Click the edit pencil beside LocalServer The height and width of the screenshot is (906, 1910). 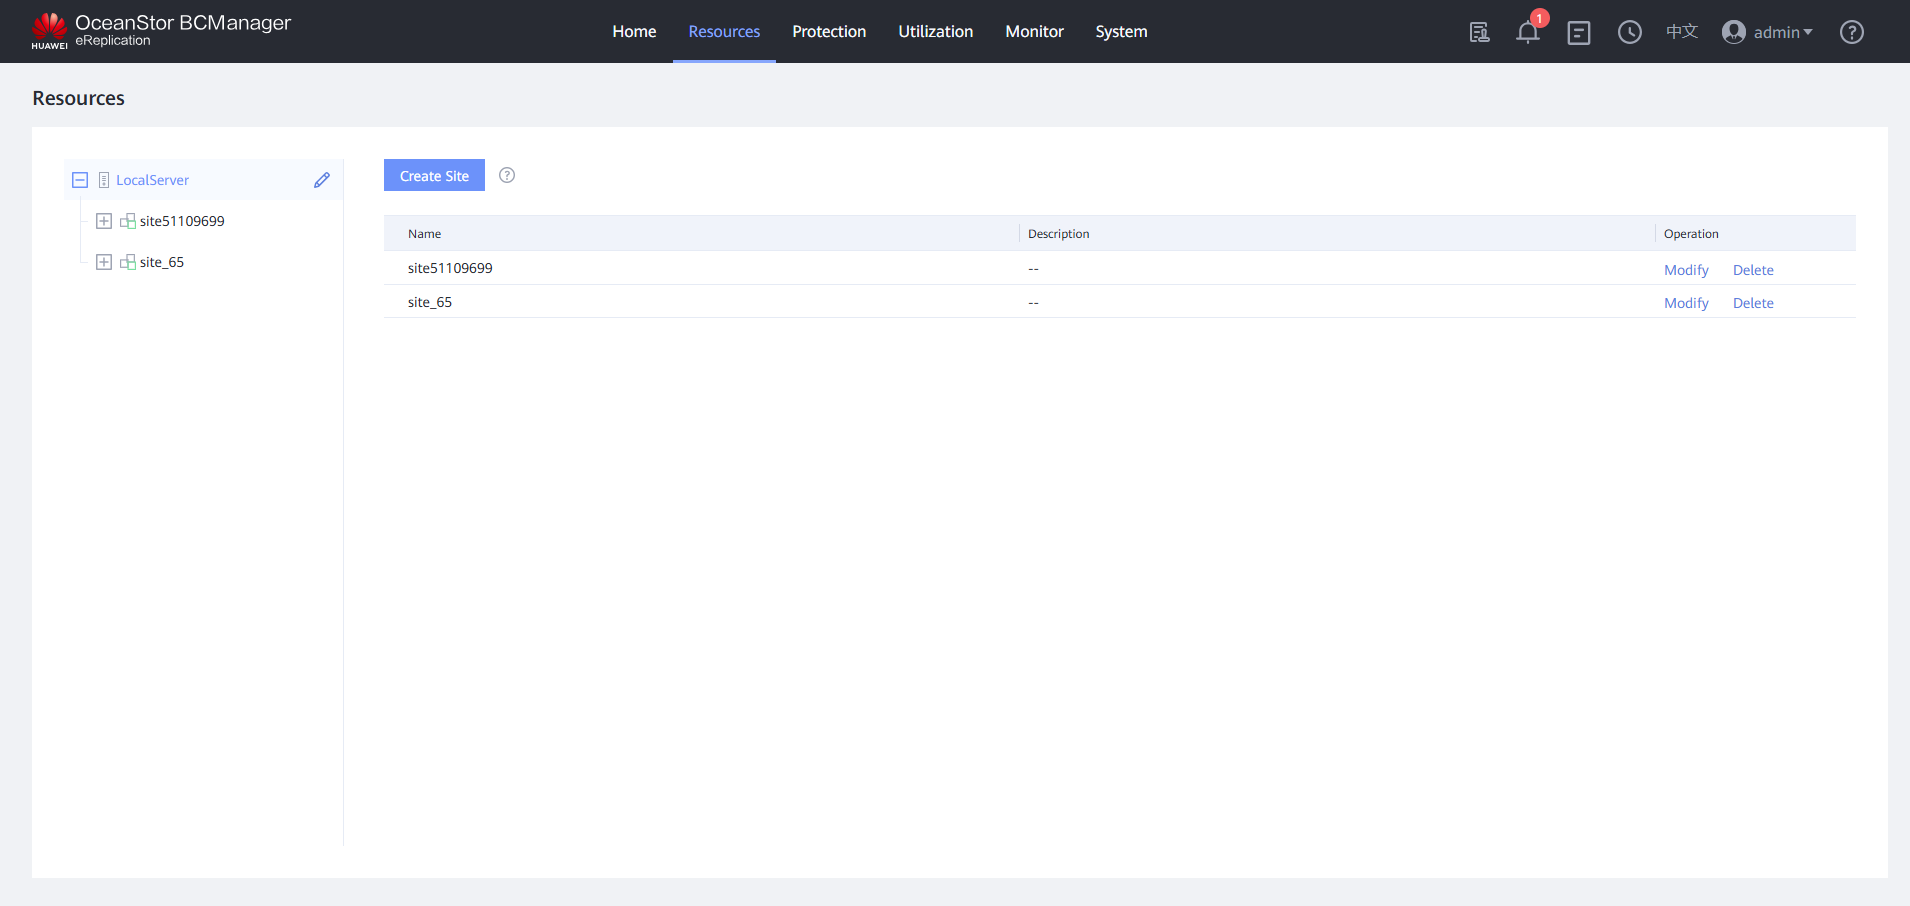[x=322, y=180]
